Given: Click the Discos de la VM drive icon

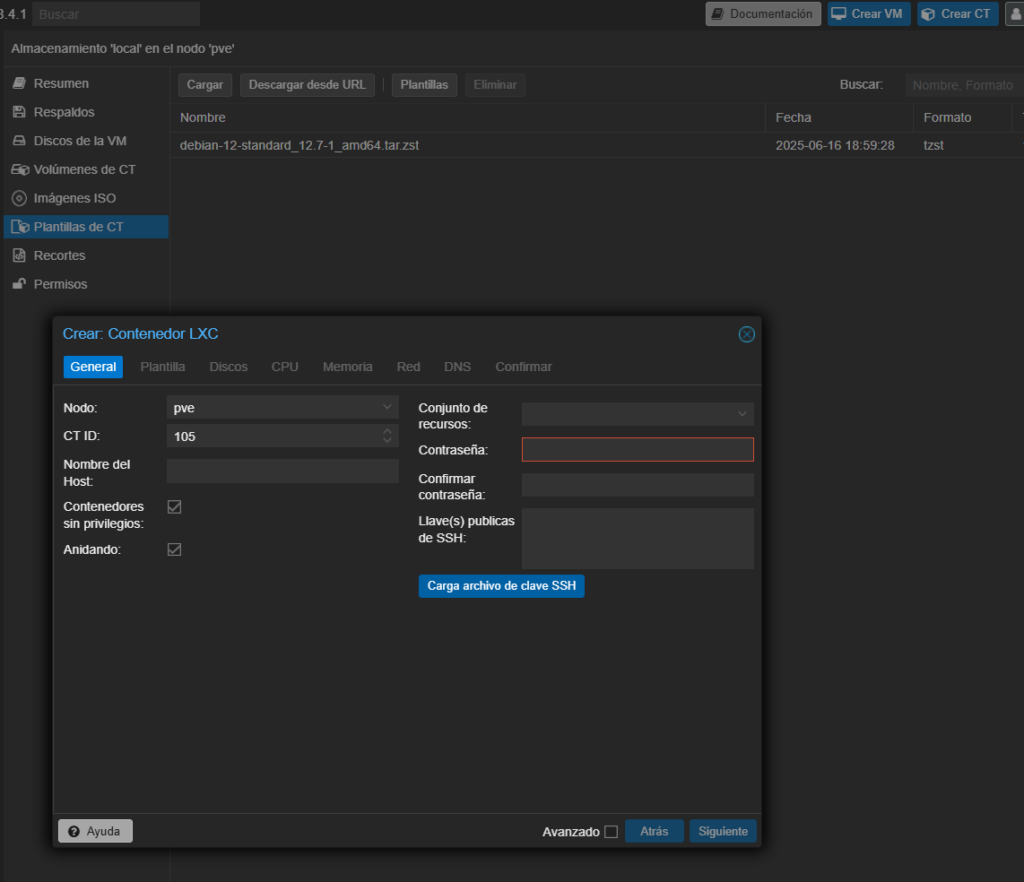Looking at the screenshot, I should (19, 141).
